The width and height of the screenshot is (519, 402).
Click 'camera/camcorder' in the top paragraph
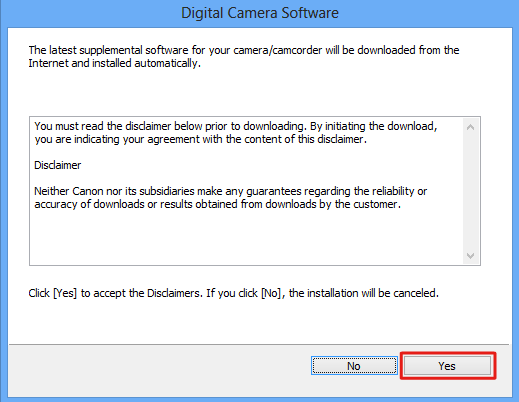278,50
